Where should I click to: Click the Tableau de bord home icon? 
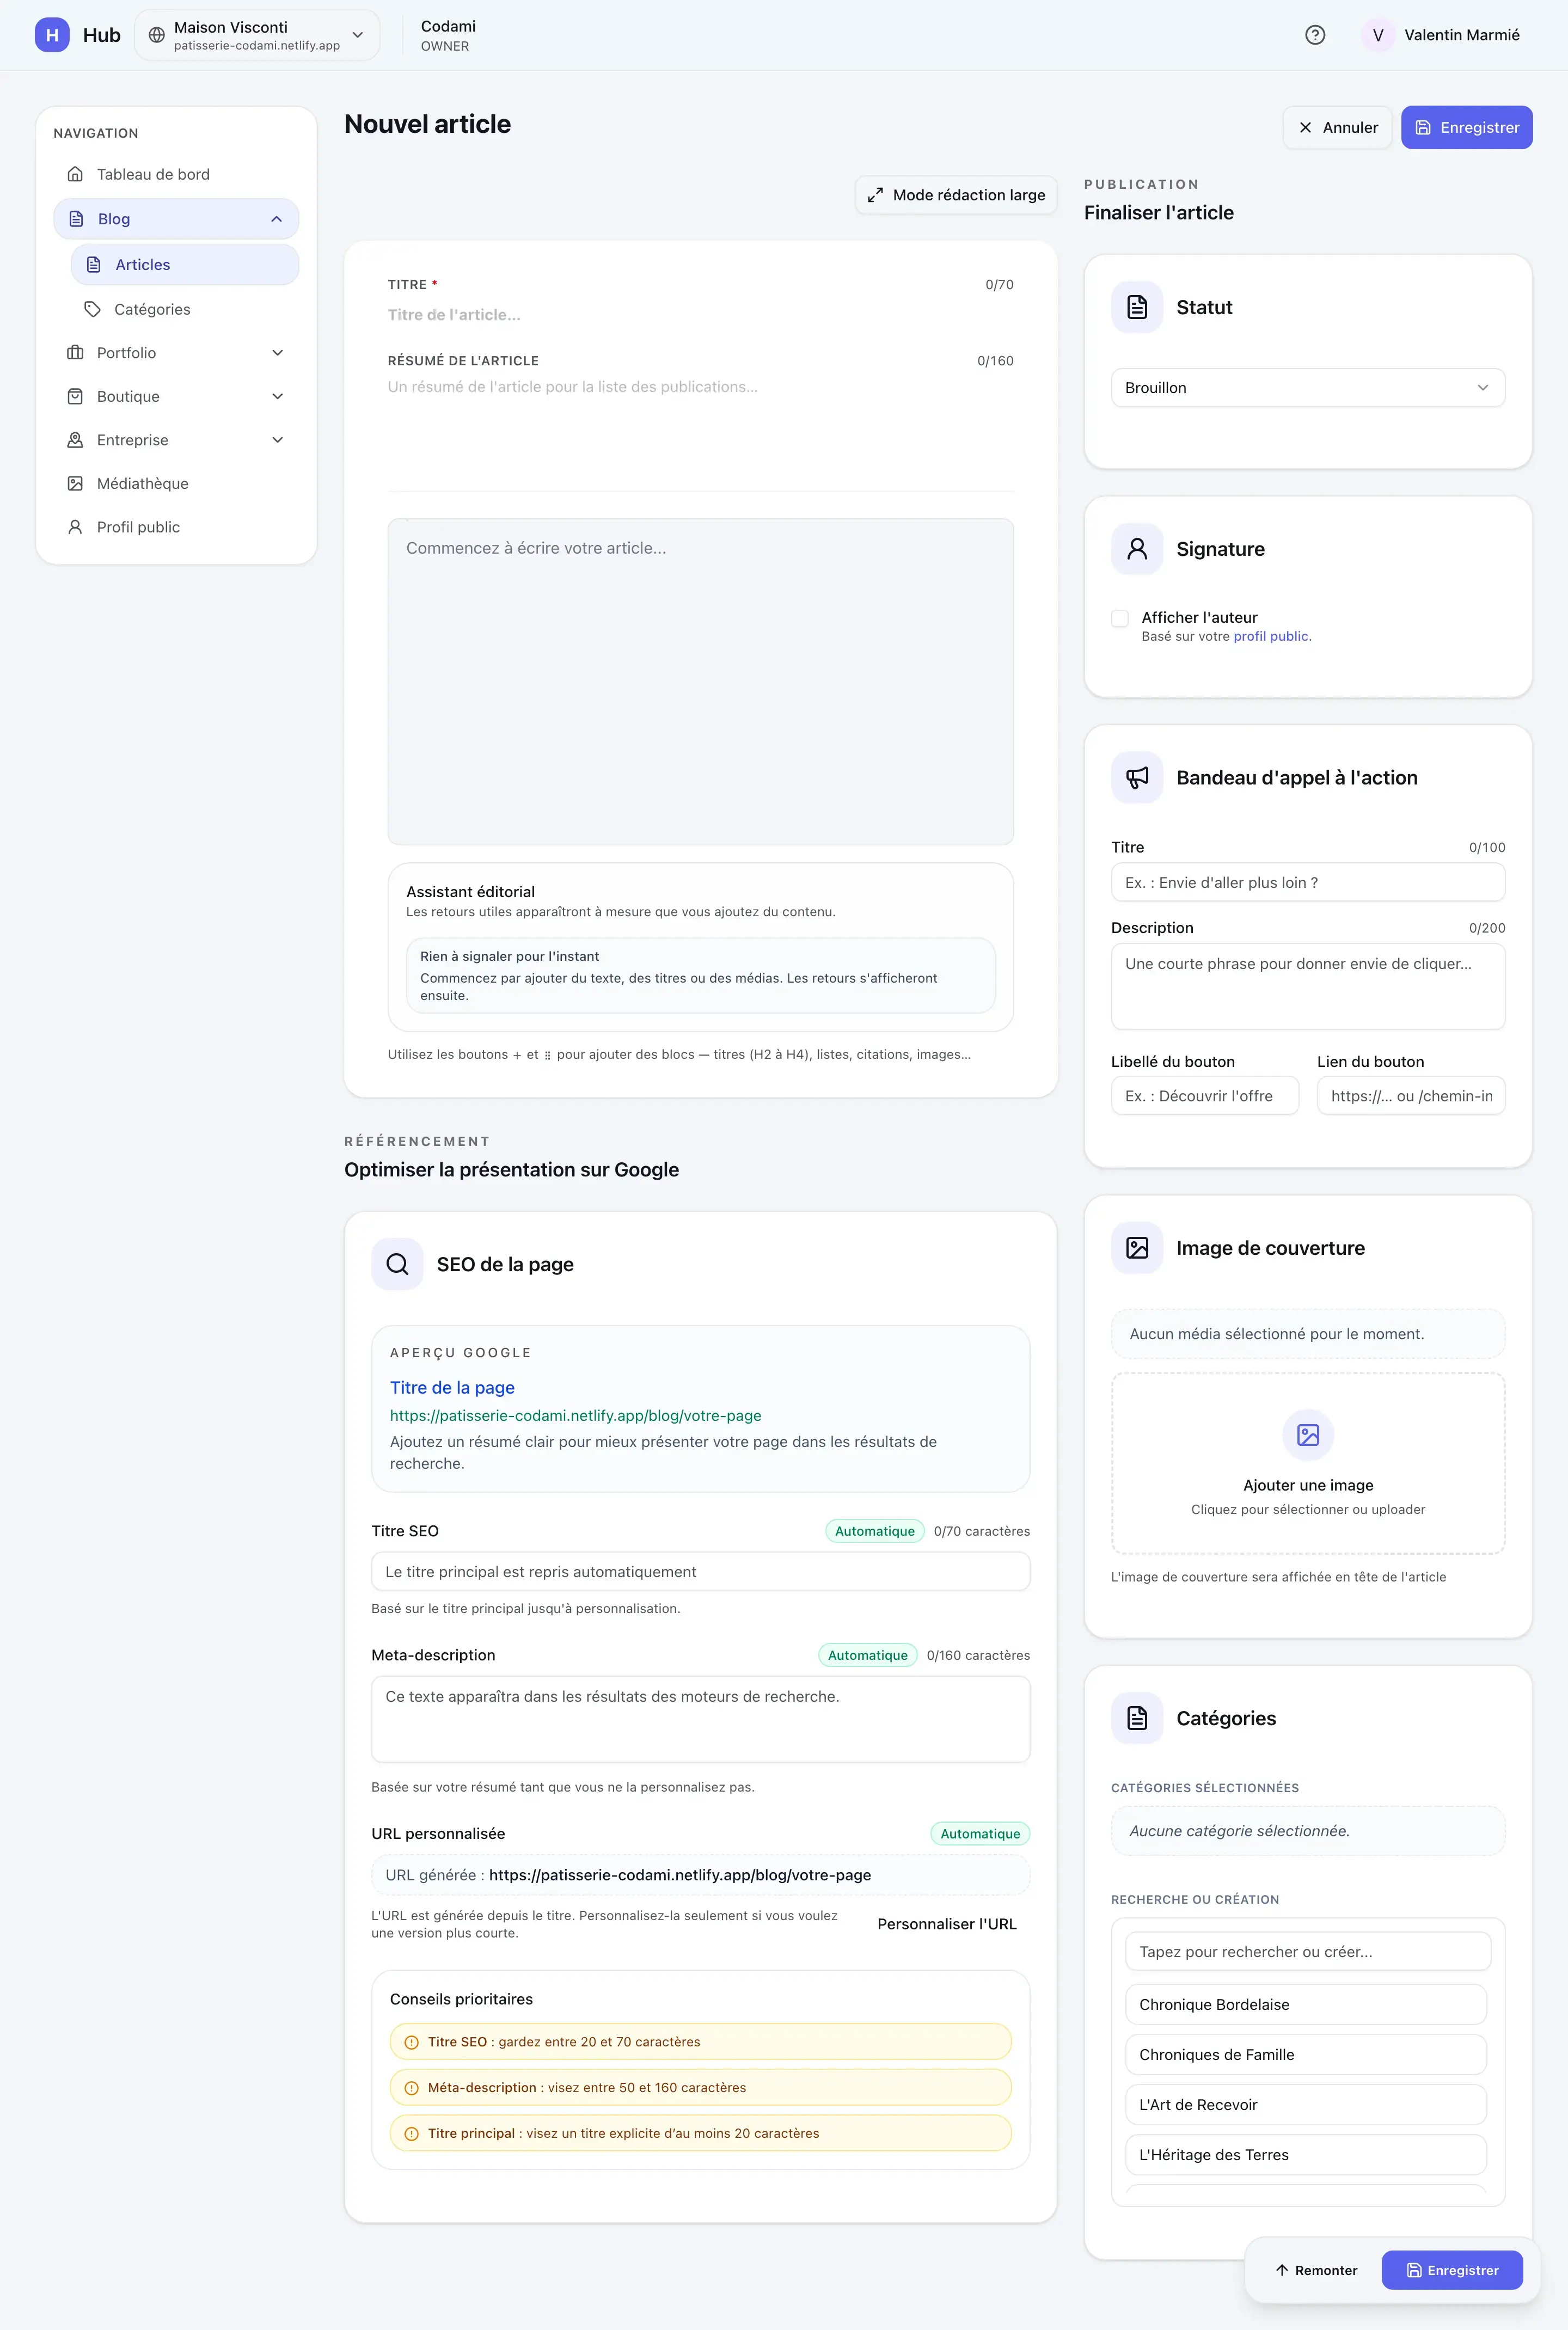[x=75, y=174]
